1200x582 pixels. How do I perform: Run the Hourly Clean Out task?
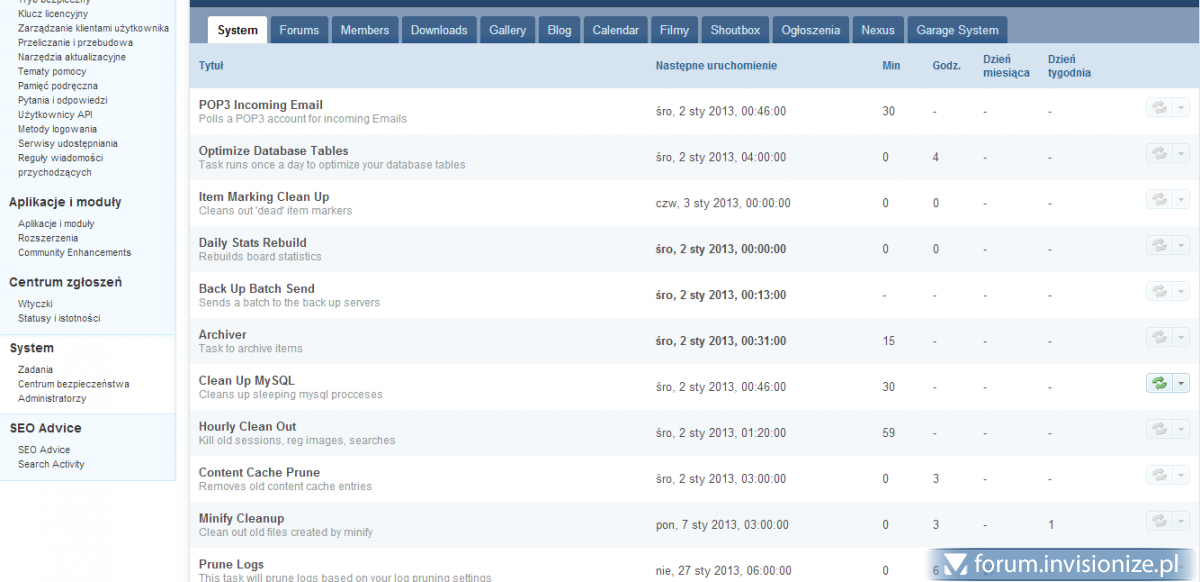tap(1159, 429)
